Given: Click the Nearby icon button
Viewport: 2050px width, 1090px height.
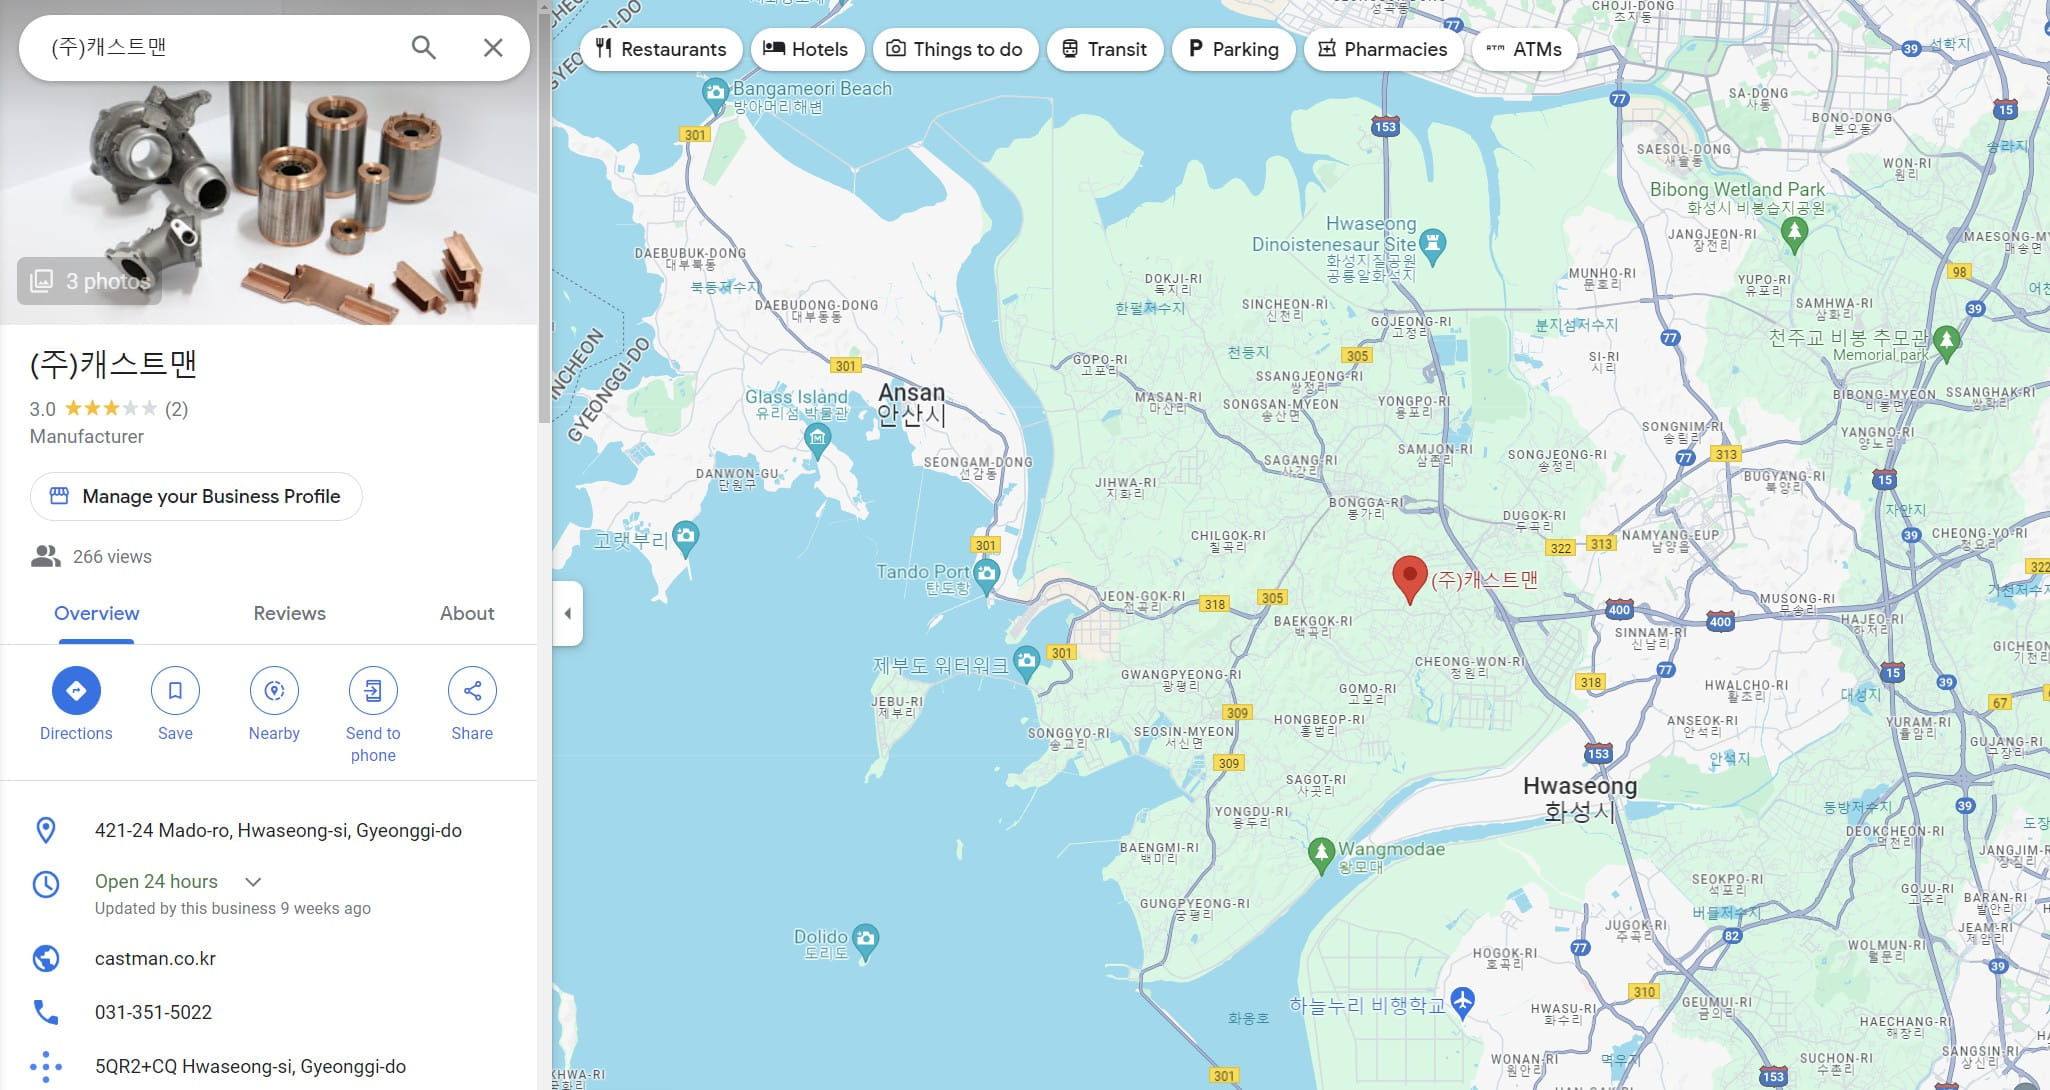Looking at the screenshot, I should 274,690.
